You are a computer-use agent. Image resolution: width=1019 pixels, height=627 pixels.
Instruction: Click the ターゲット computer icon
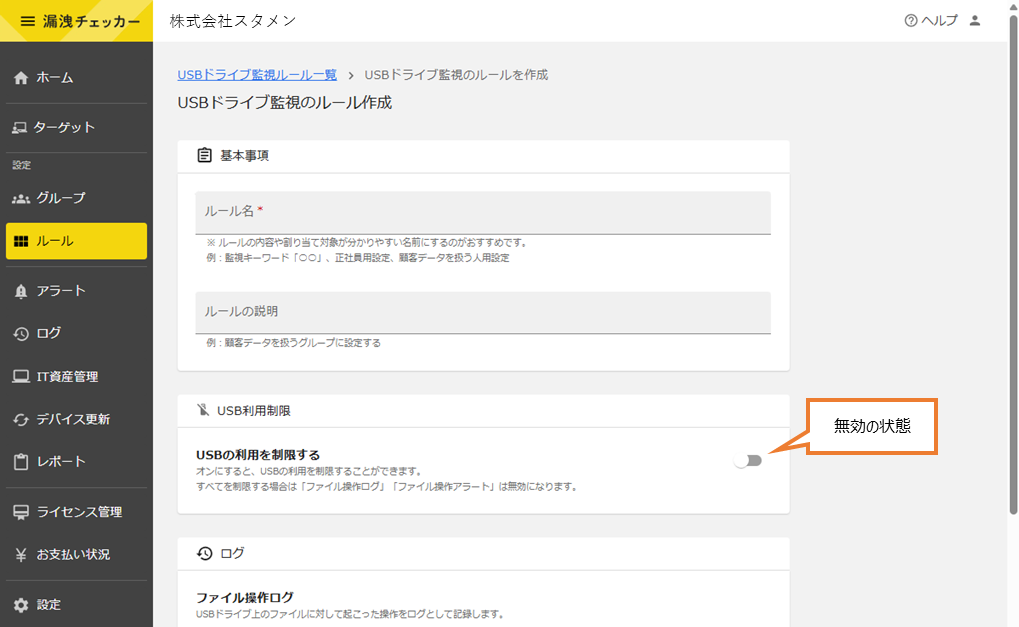click(19, 128)
